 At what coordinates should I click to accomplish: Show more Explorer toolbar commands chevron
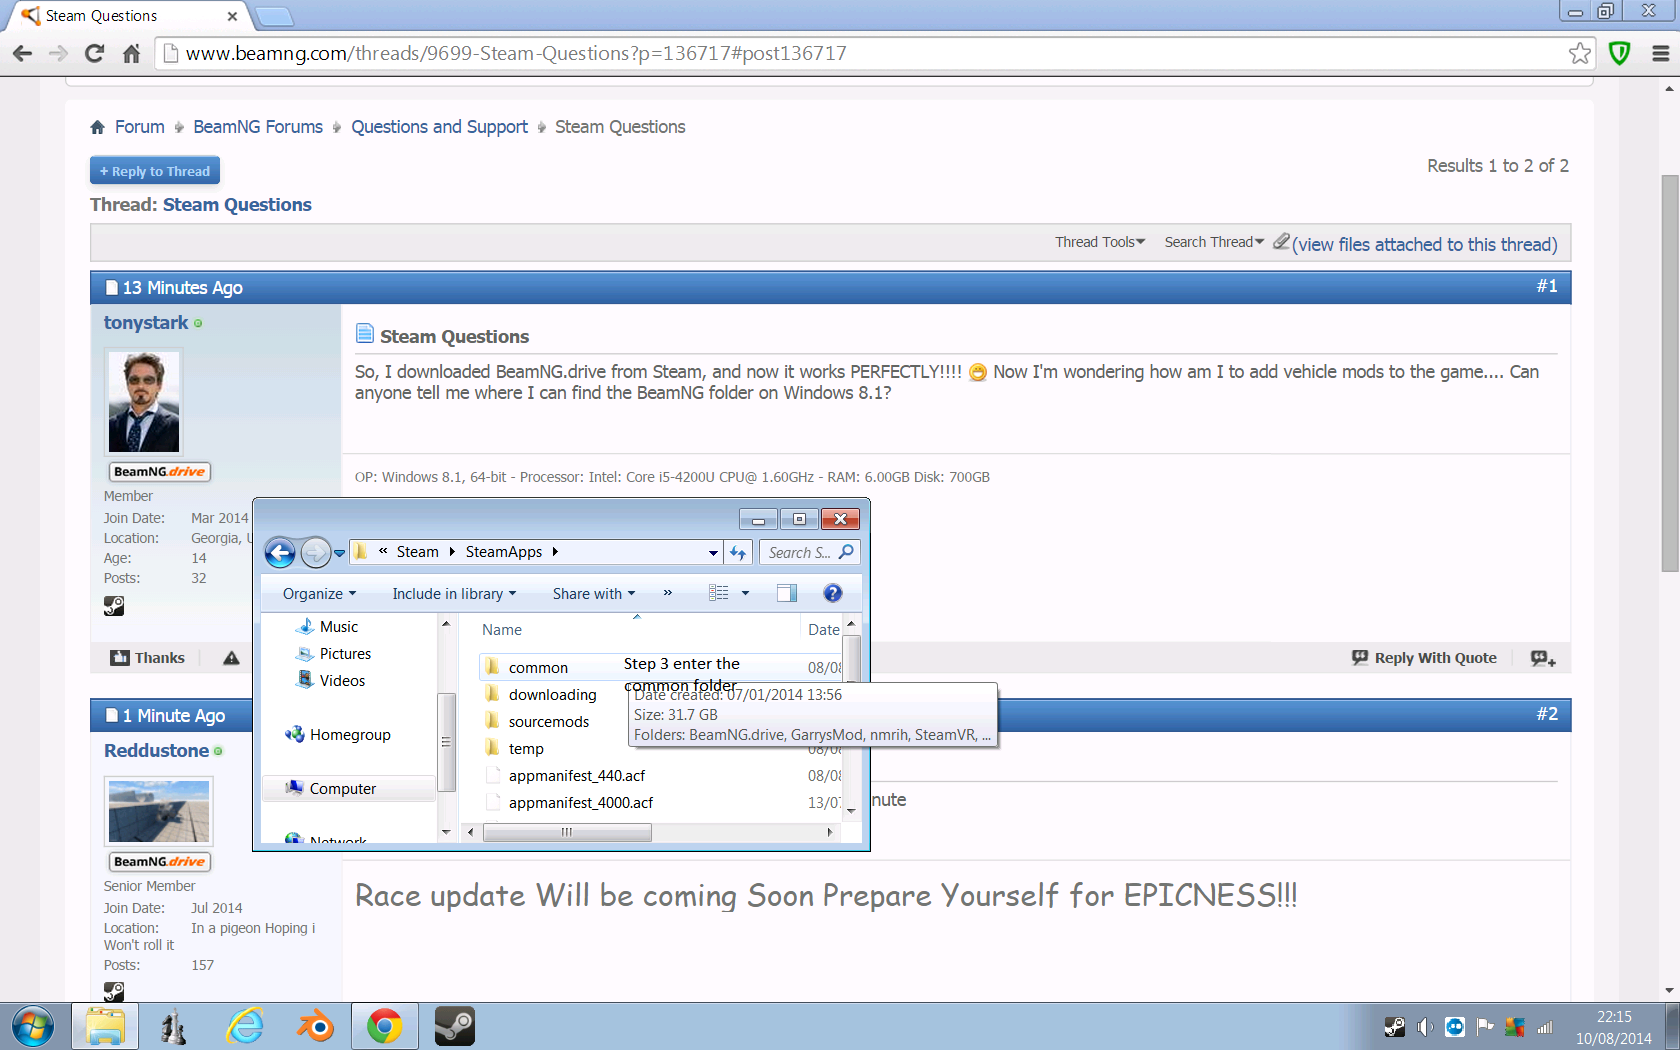(668, 594)
